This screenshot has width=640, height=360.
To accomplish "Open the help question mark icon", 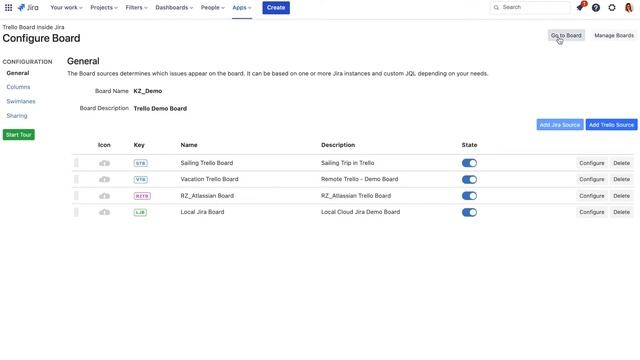I will pos(596,7).
